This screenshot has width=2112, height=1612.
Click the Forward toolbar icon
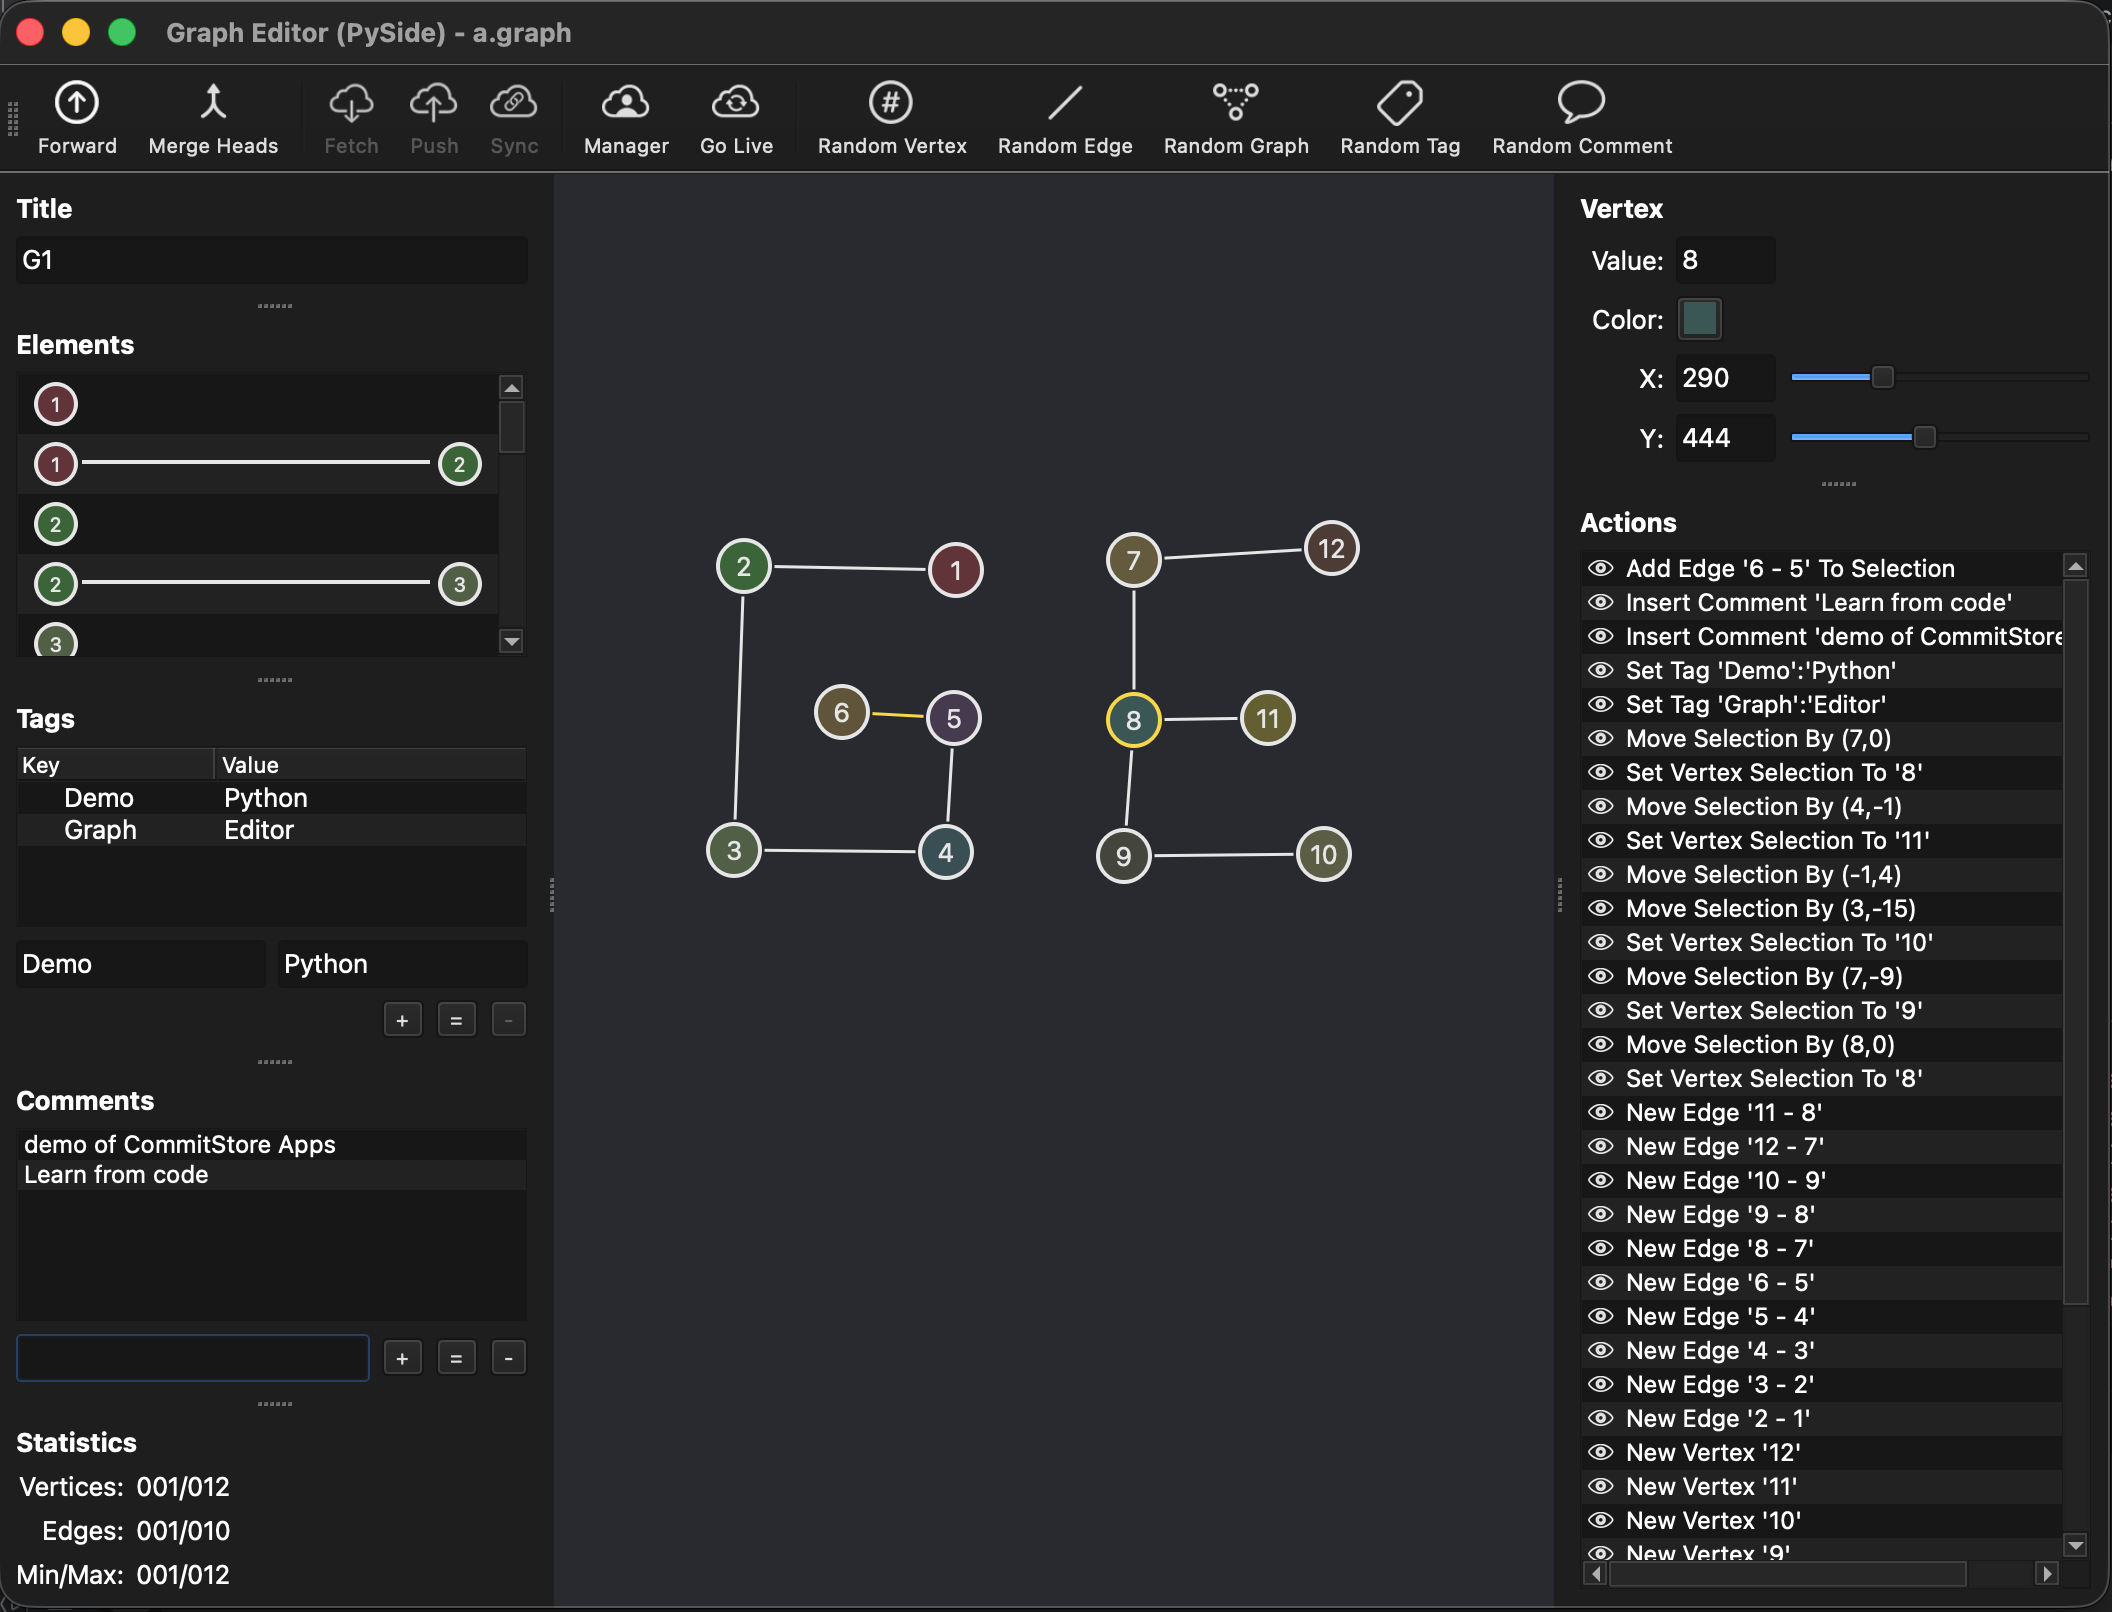coord(77,103)
